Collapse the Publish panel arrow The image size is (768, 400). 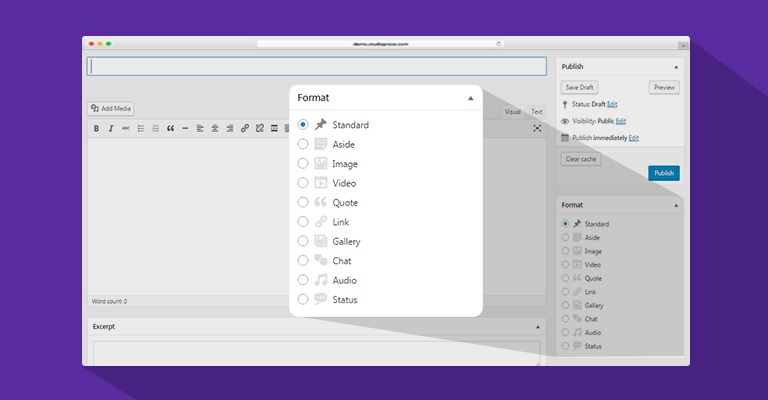click(x=676, y=67)
